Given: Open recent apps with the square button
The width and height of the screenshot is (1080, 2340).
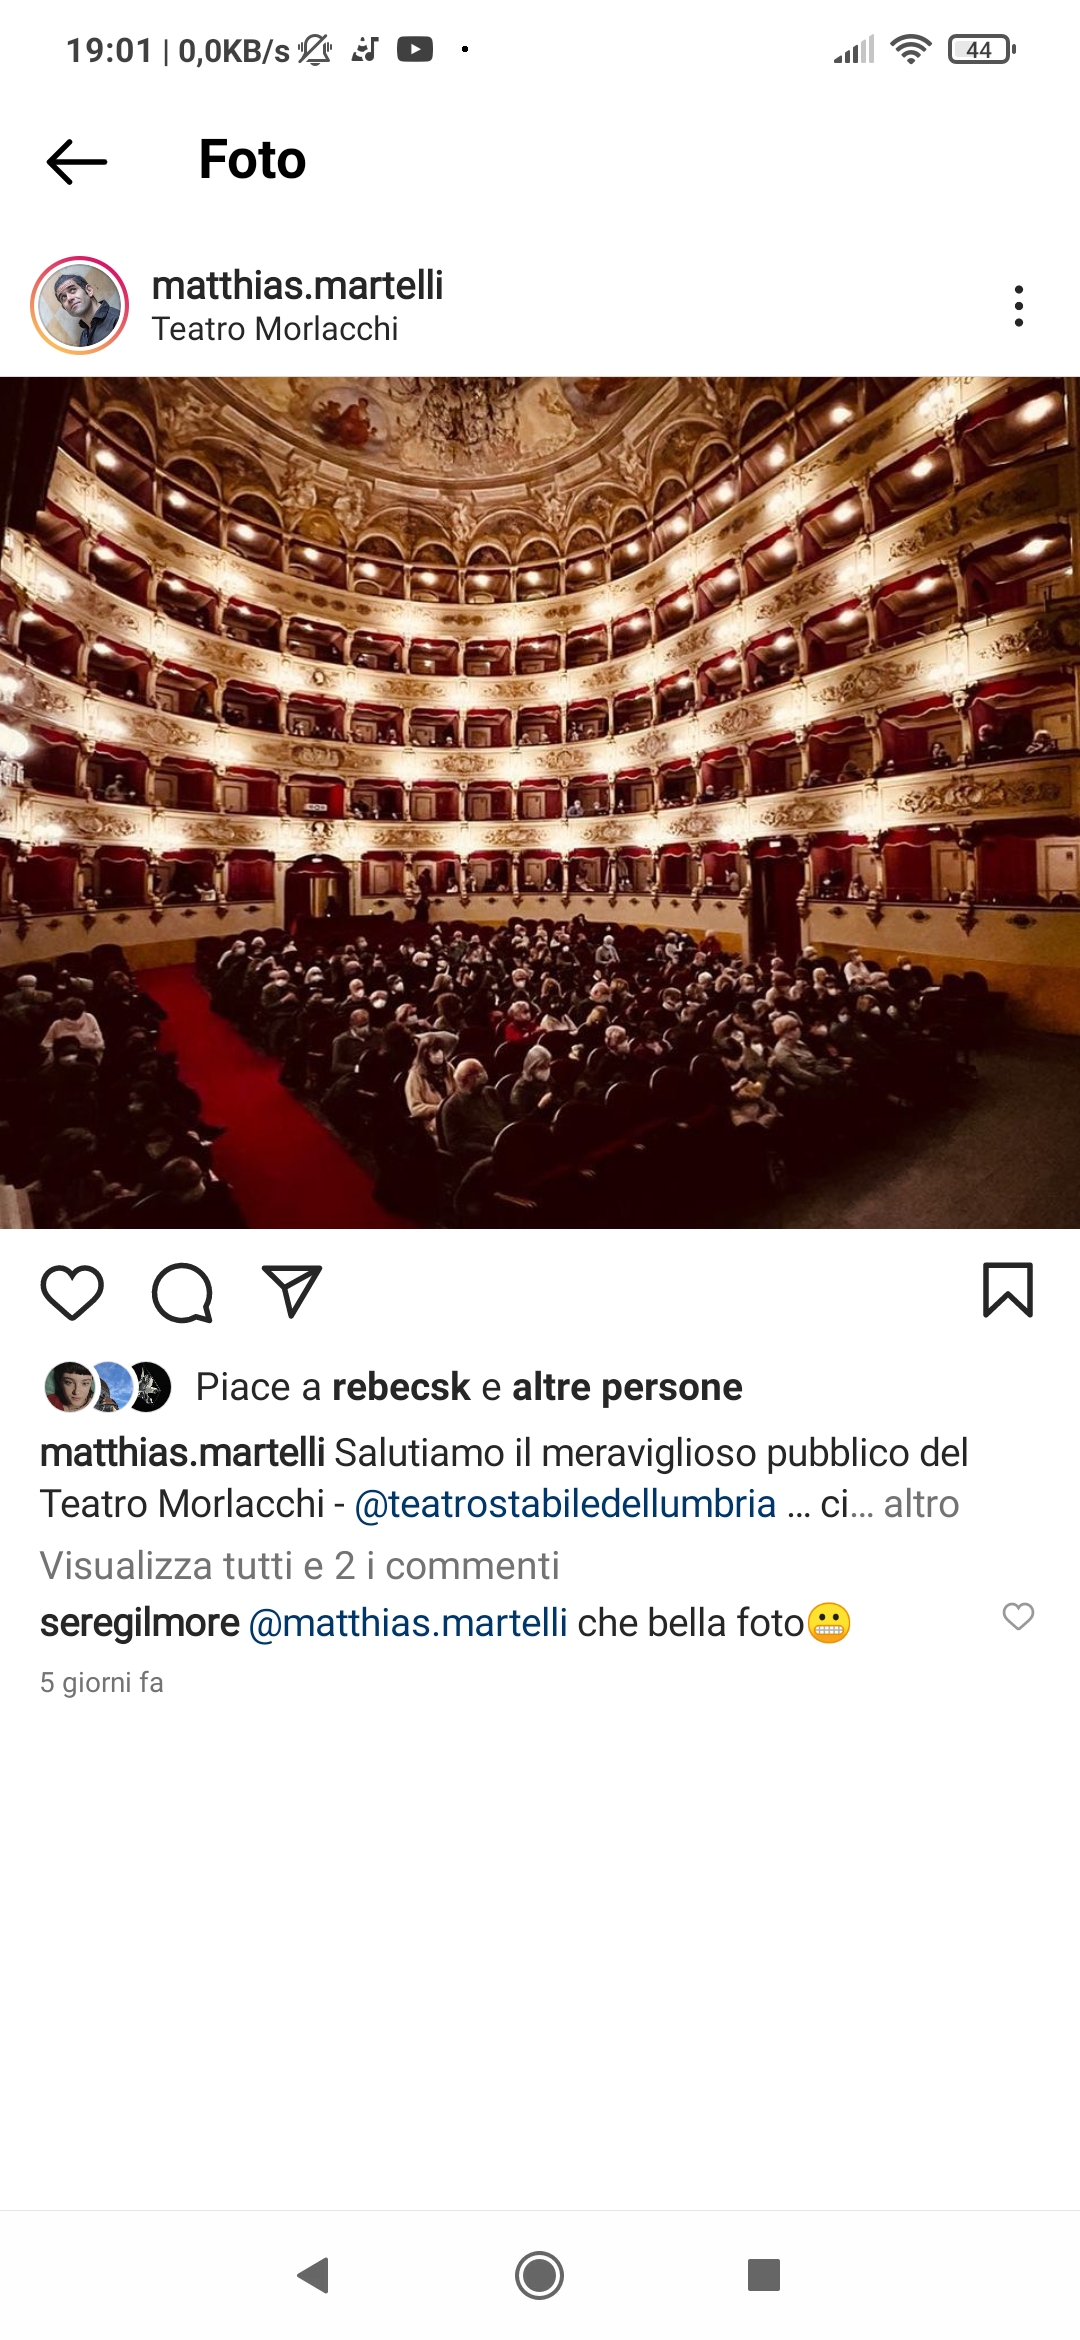Looking at the screenshot, I should [764, 2275].
